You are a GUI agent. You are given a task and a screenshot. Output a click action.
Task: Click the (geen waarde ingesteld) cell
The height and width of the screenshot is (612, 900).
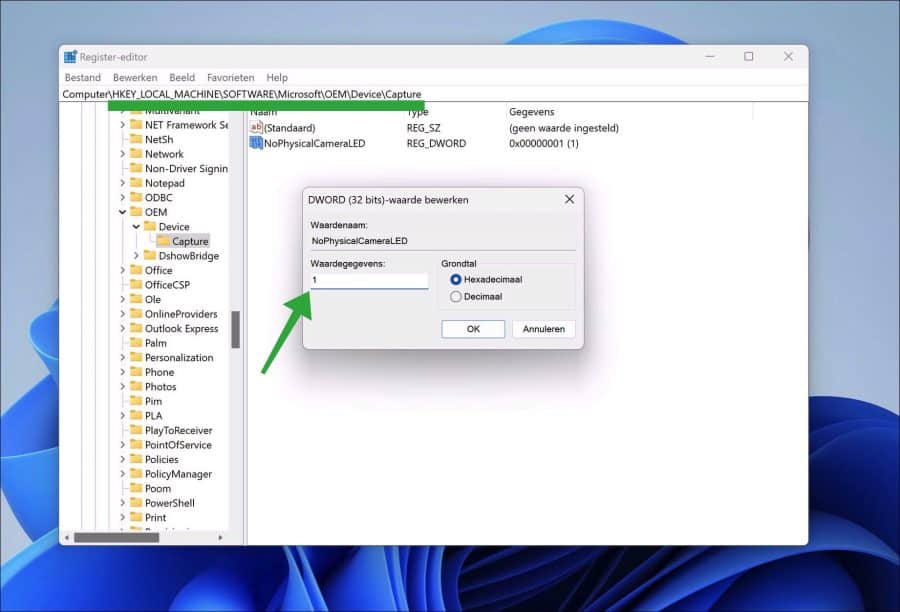(x=564, y=128)
